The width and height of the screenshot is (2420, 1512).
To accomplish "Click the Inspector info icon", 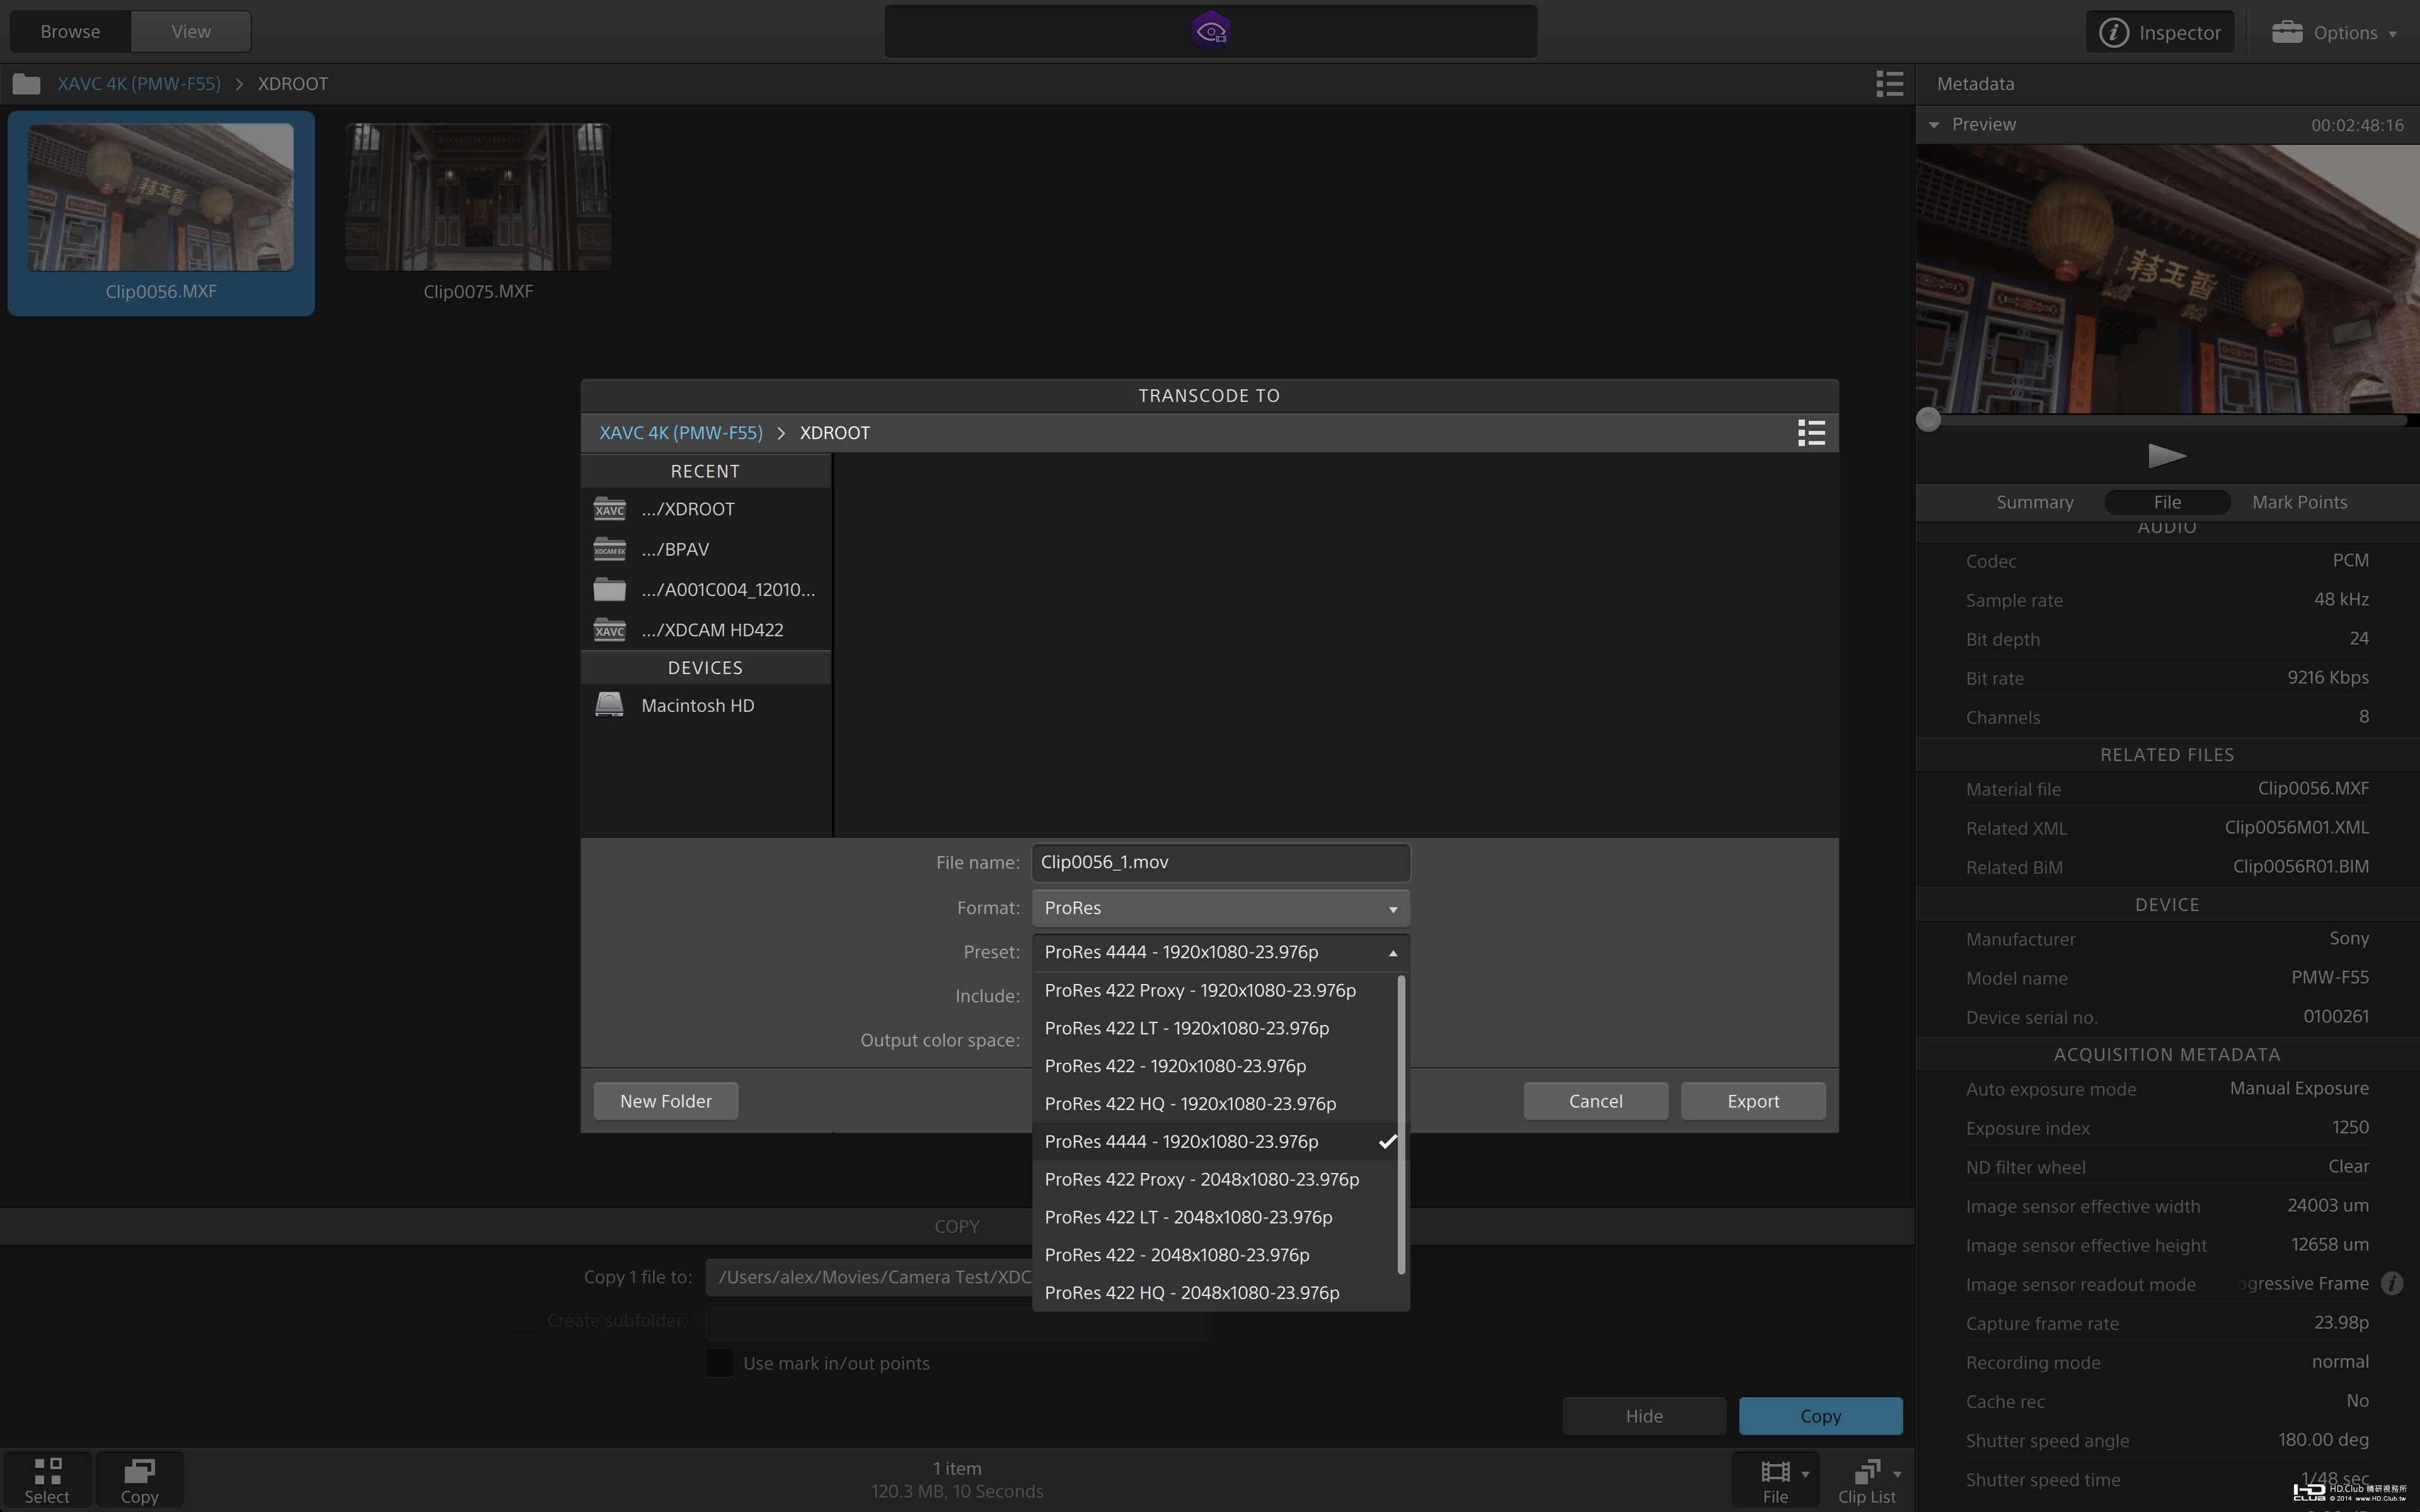I will click(x=2113, y=32).
